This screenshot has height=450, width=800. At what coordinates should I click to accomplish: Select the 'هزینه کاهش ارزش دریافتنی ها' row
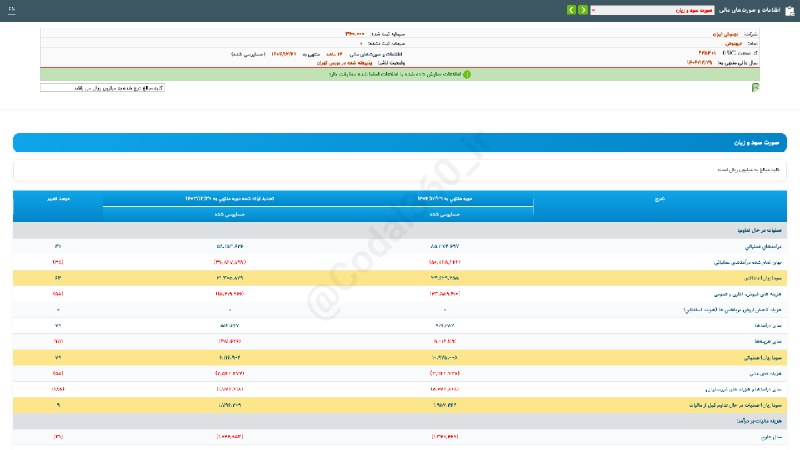point(400,310)
